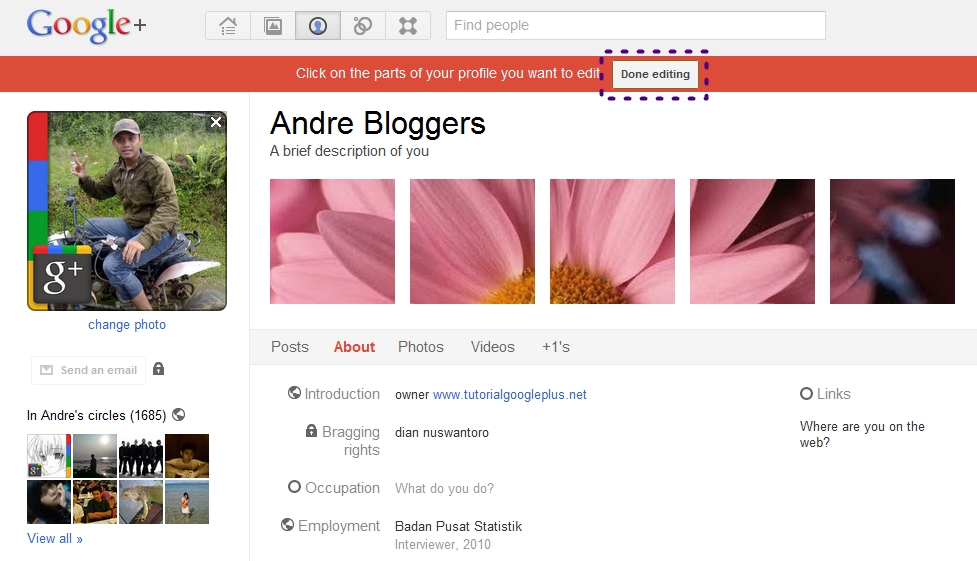
Task: Open avatar of people sitting at a table
Action: pyautogui.click(x=95, y=502)
